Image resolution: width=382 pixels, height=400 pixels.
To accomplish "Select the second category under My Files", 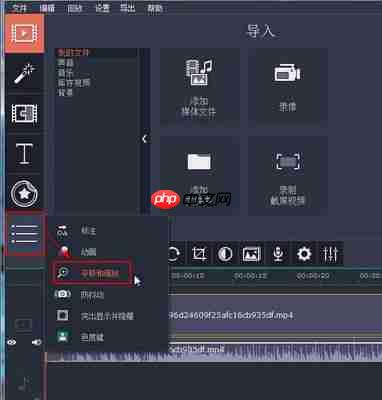I will 66,63.
